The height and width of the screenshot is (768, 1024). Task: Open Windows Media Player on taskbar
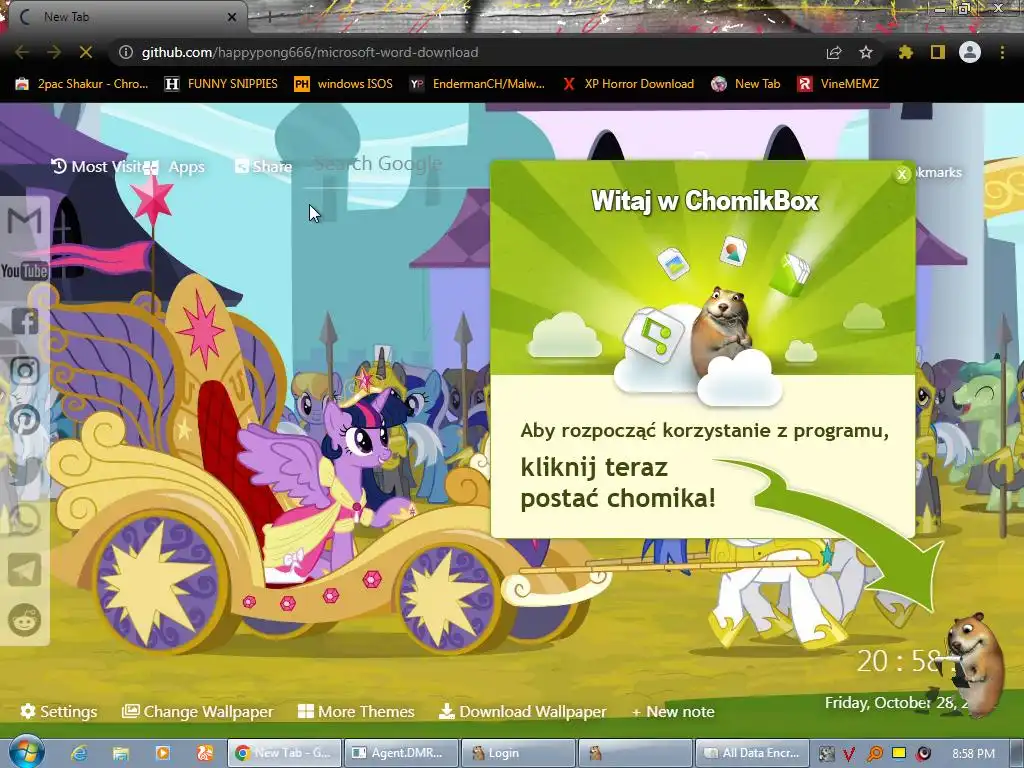pyautogui.click(x=163, y=753)
